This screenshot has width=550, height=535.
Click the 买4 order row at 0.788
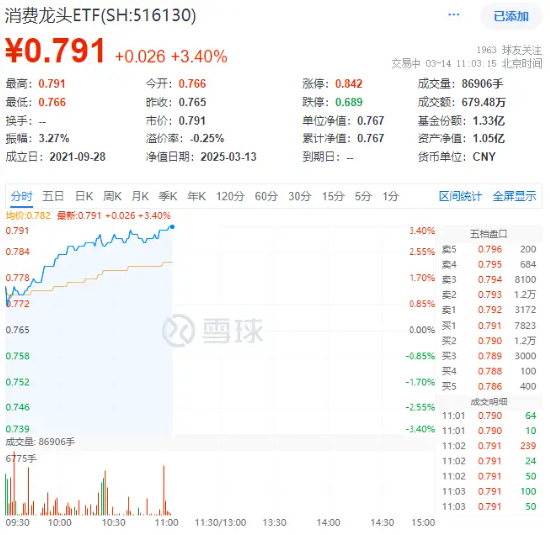489,371
